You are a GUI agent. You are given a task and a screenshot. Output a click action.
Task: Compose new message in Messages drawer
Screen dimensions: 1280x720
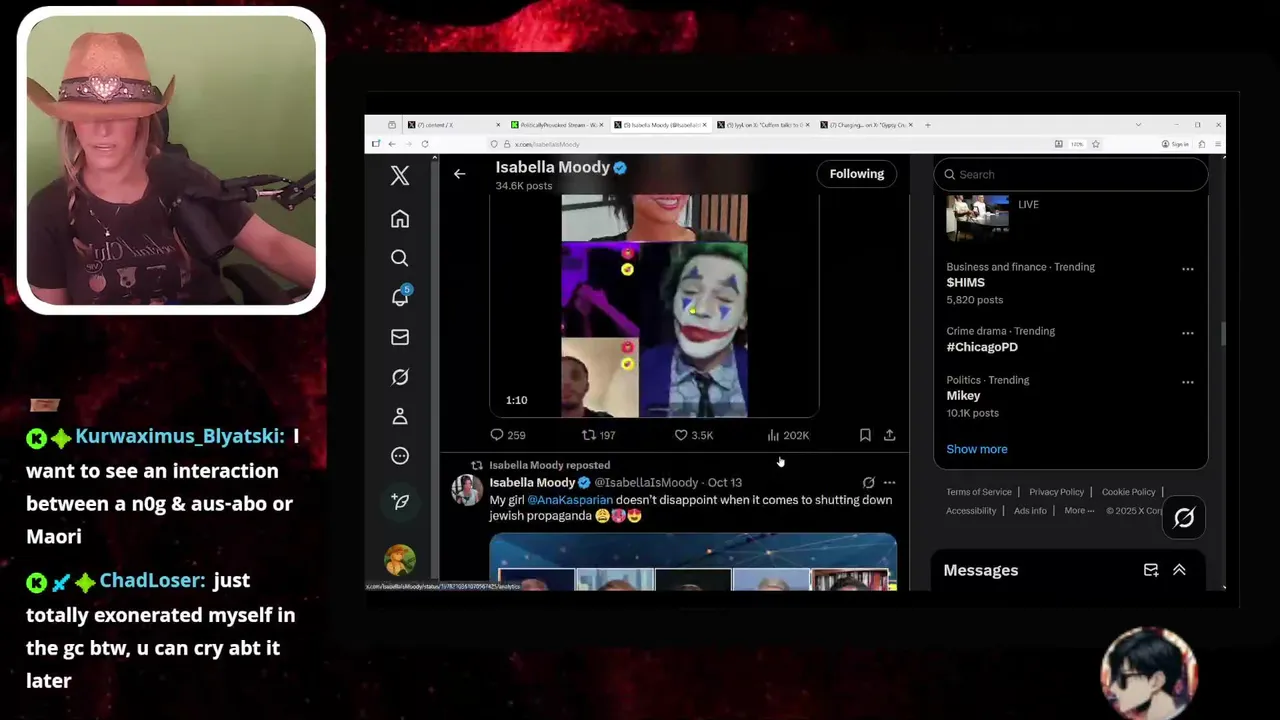tap(1151, 570)
